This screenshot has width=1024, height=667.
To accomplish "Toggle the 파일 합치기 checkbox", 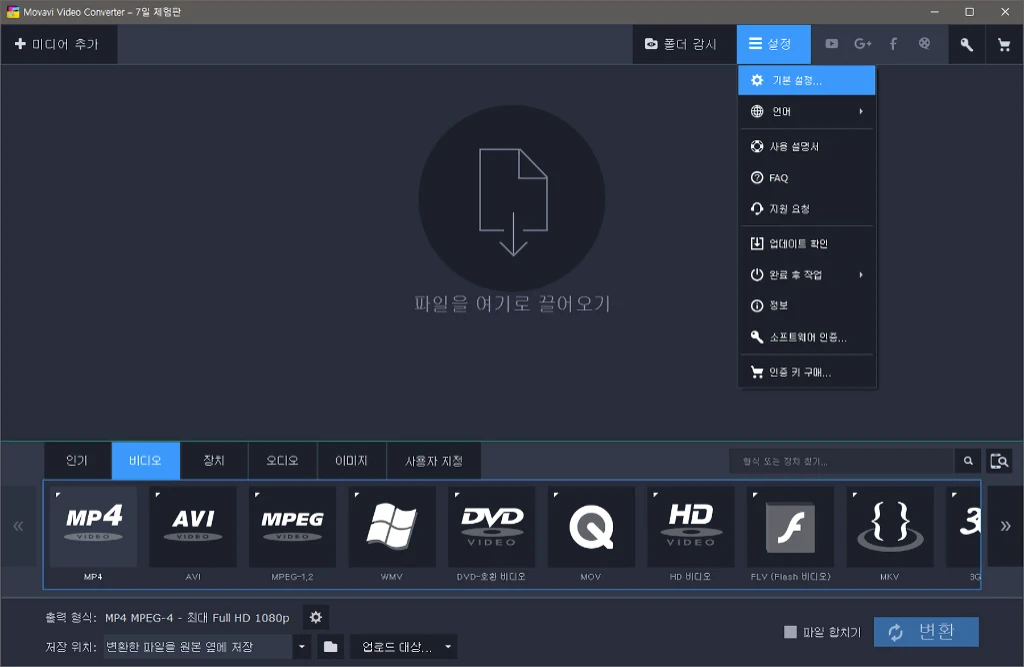I will pos(790,632).
